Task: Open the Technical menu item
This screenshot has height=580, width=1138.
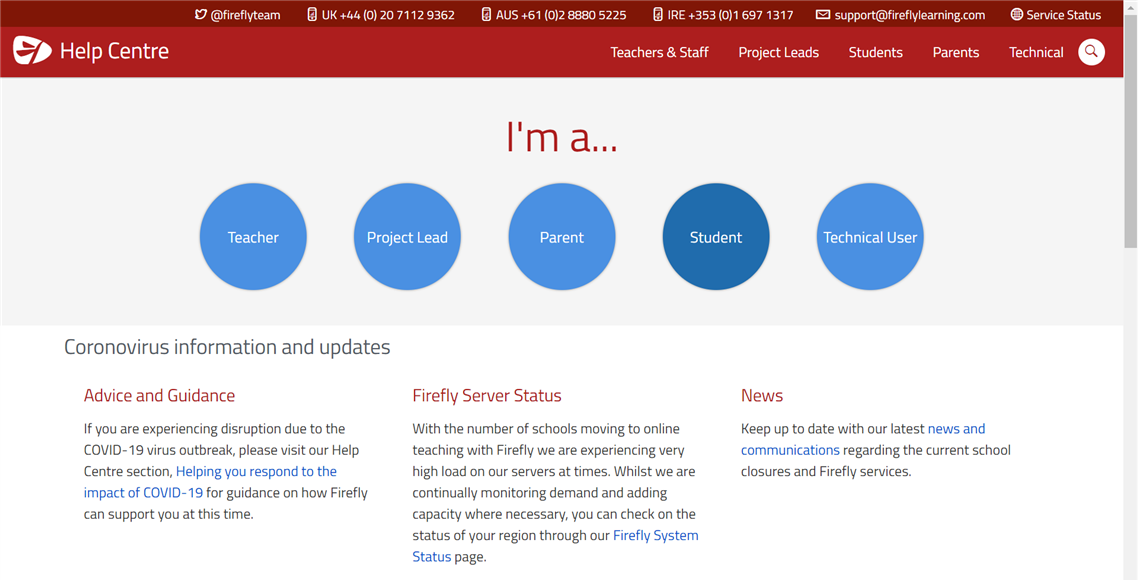Action: pyautogui.click(x=1036, y=52)
